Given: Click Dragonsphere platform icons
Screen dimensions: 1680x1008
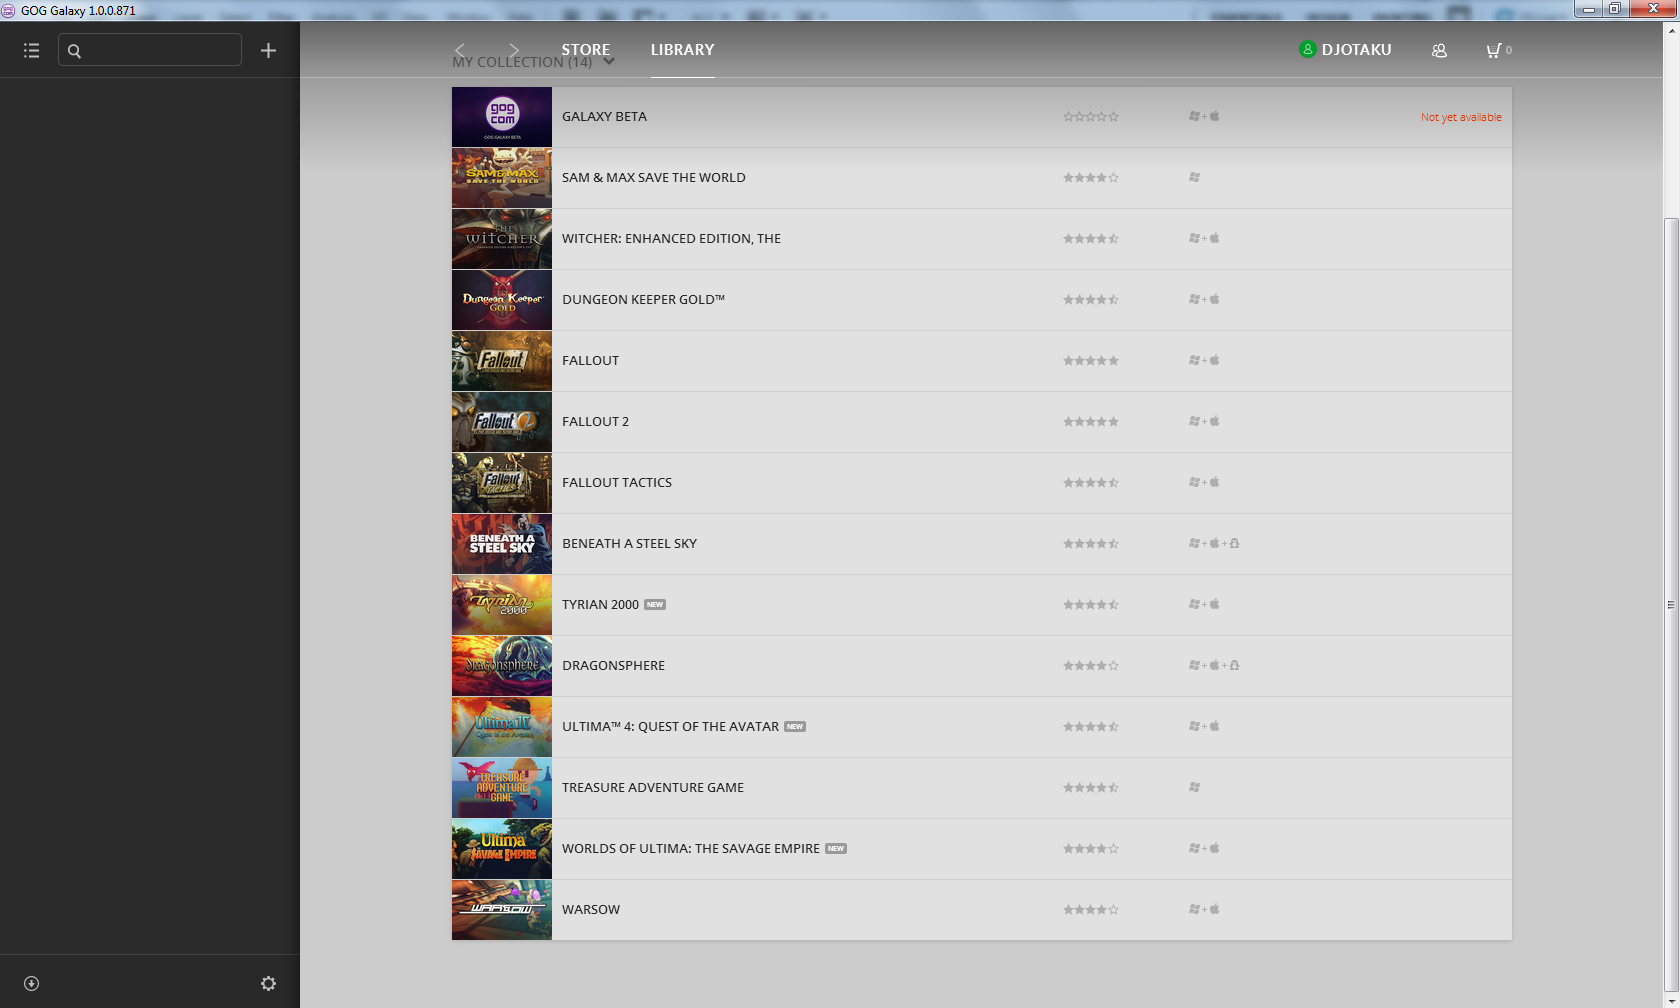Looking at the screenshot, I should point(1214,666).
